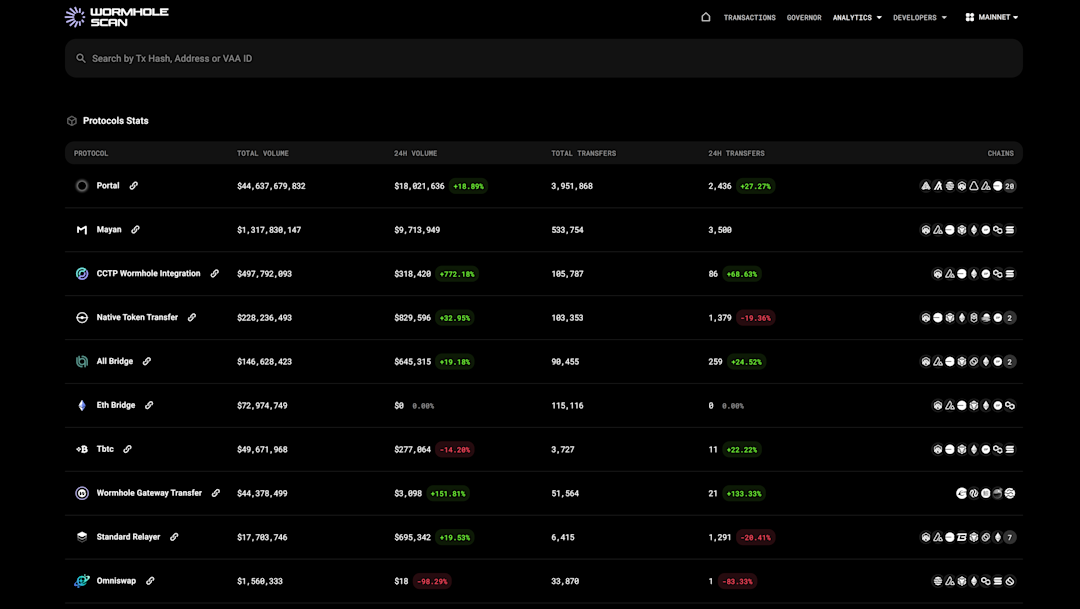Screen dimensions: 1080x609
Task: Select the Omniswap protocol name
Action: (x=116, y=581)
